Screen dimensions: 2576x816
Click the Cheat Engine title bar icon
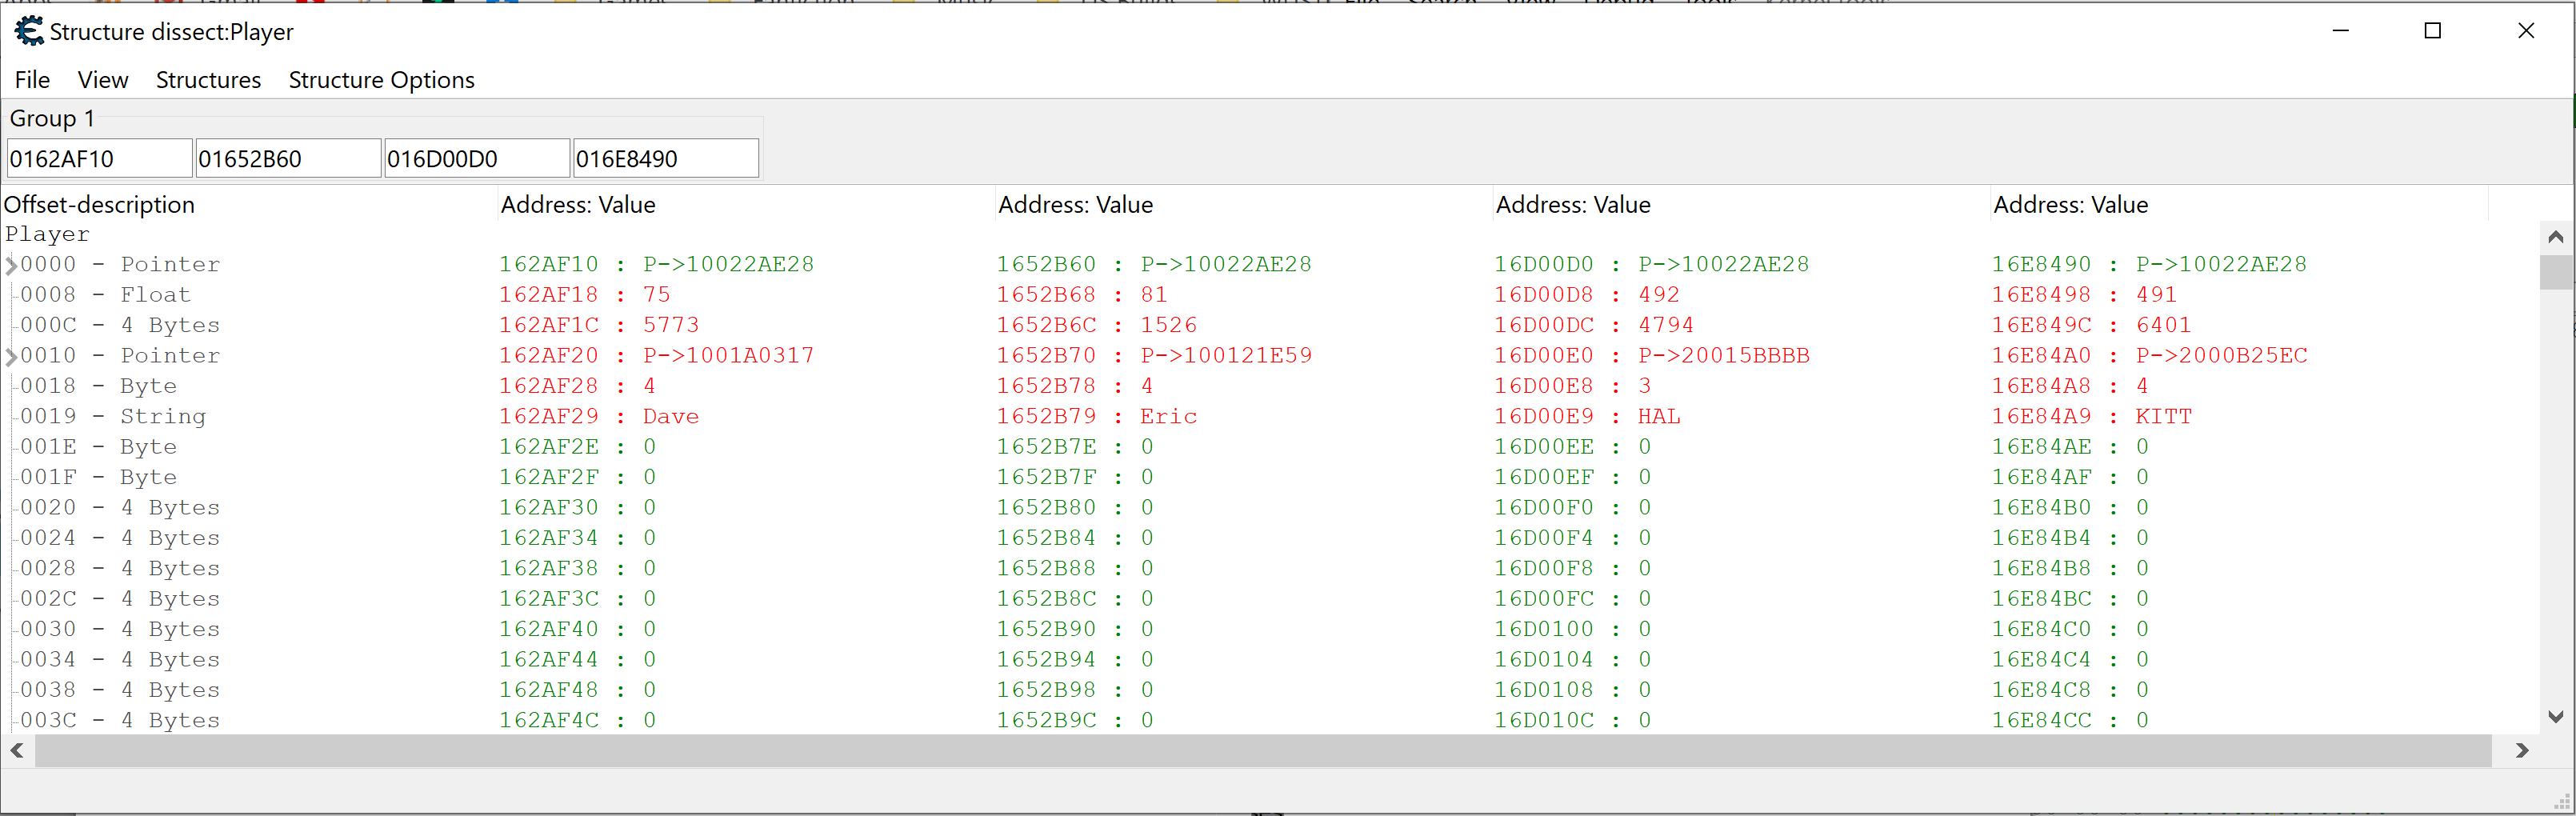click(x=29, y=32)
